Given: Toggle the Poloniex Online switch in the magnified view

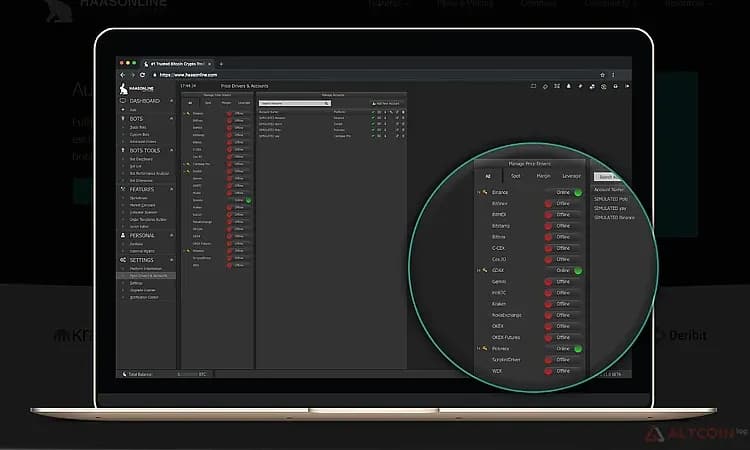Looking at the screenshot, I should point(564,349).
